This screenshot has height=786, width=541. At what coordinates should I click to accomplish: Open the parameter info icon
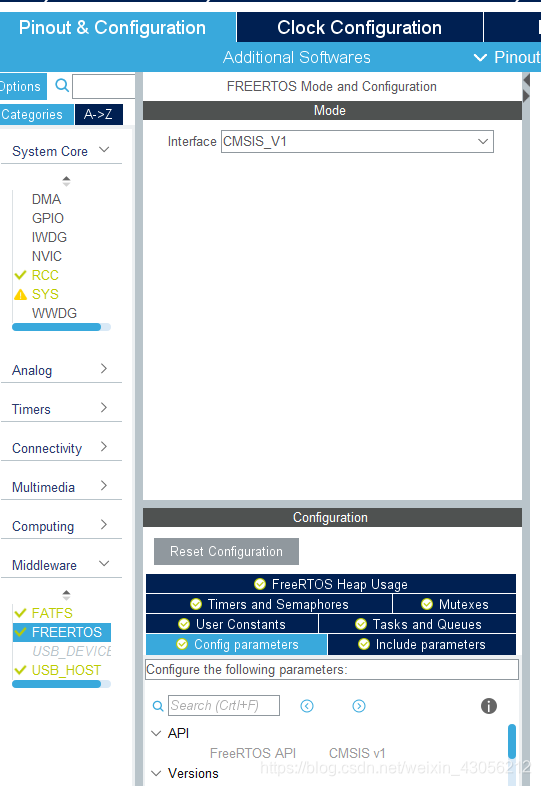(489, 706)
